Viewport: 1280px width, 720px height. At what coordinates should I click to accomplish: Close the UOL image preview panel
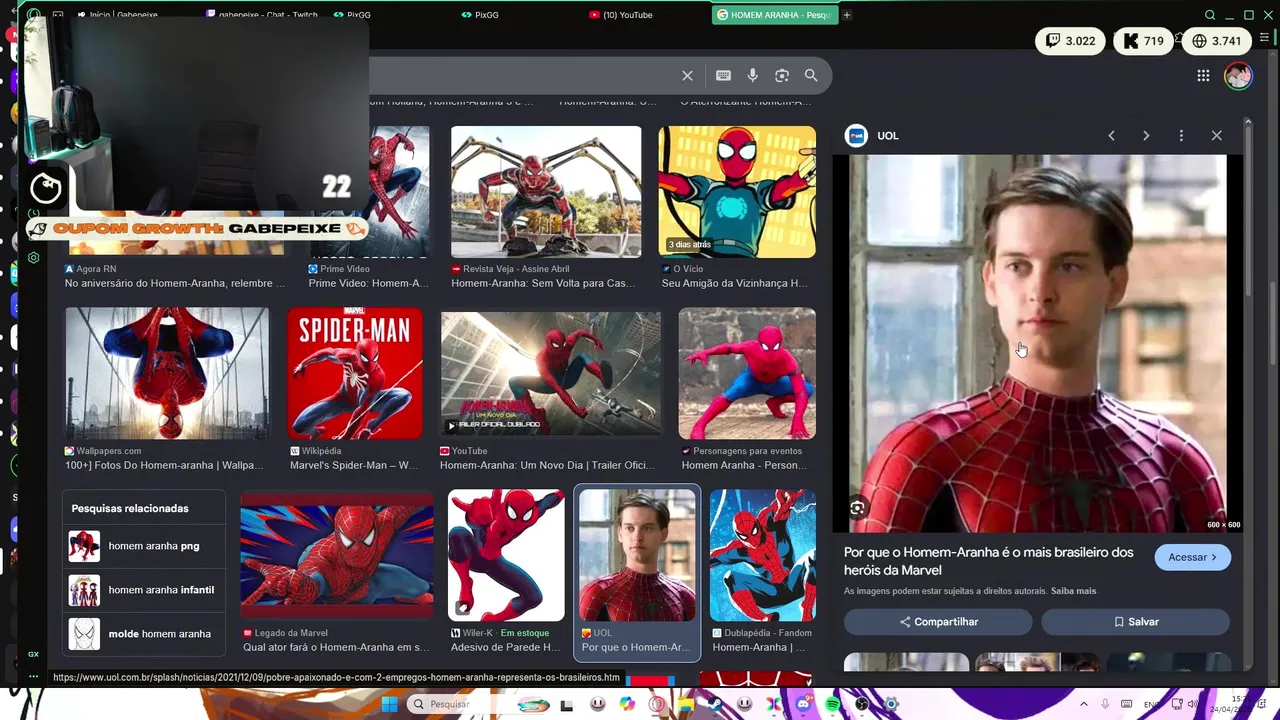[x=1216, y=135]
